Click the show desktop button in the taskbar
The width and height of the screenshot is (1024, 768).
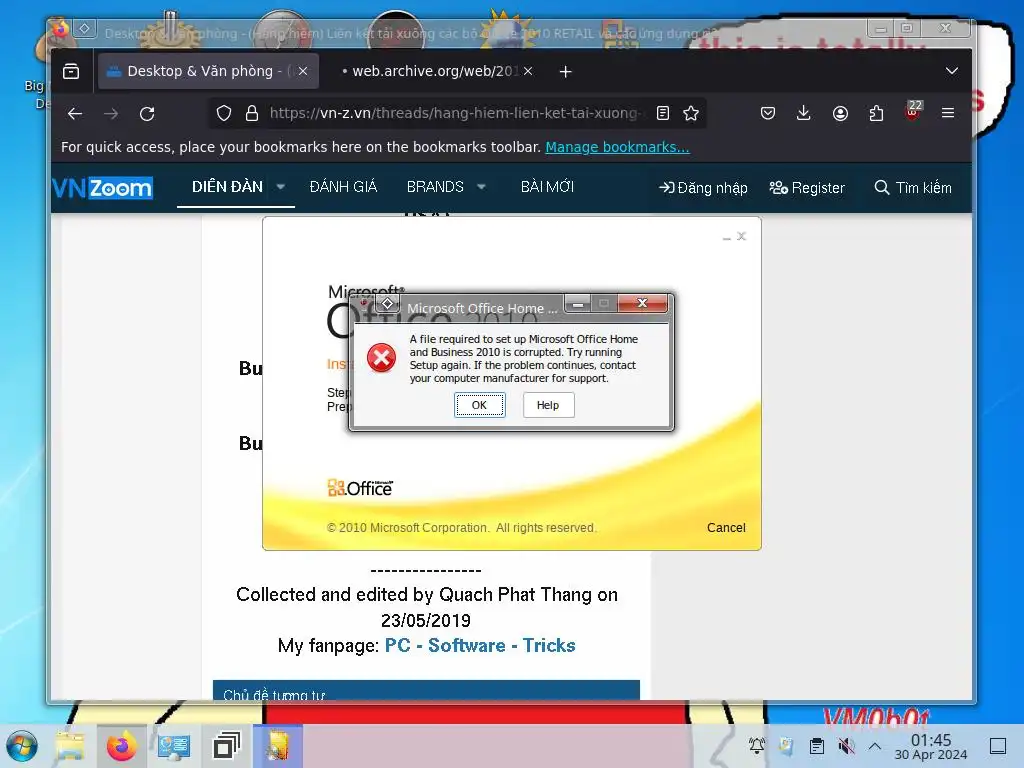998,746
